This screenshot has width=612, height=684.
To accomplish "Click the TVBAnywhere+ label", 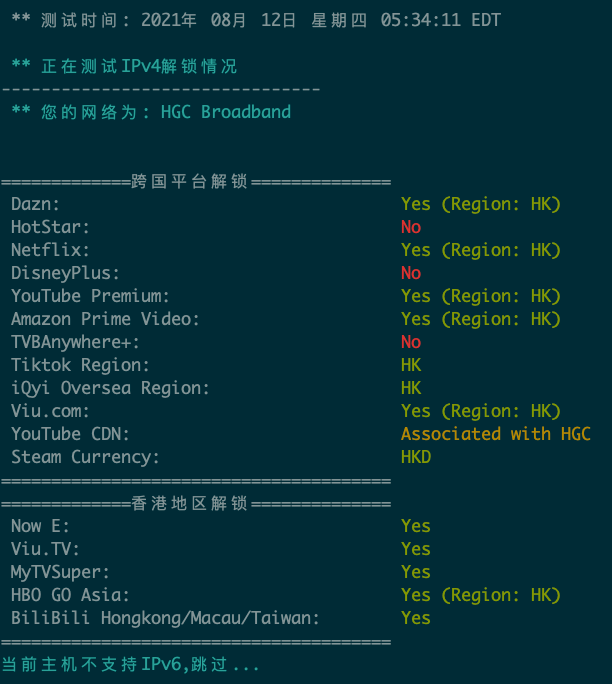I will coord(75,342).
